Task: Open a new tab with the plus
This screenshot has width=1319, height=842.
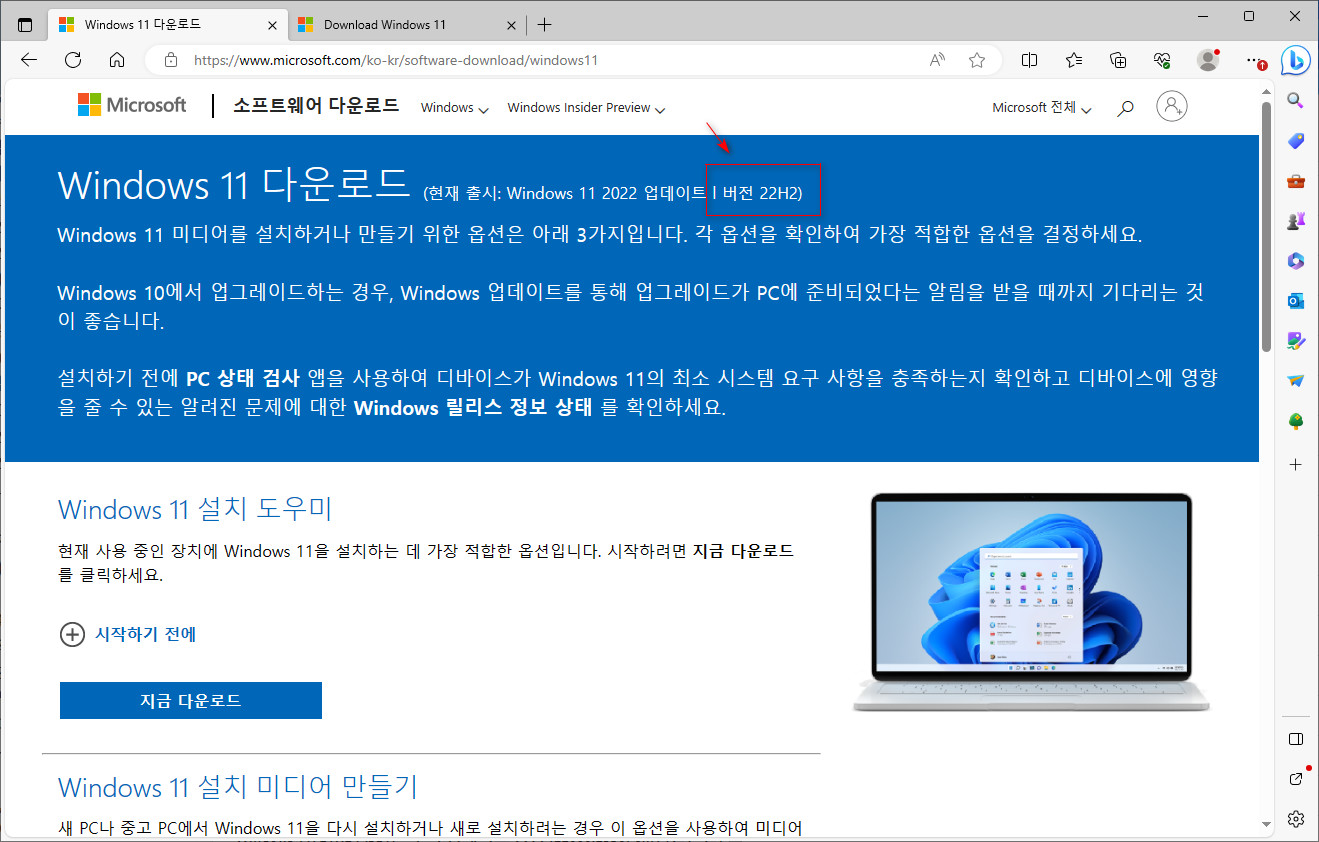Action: coord(544,25)
